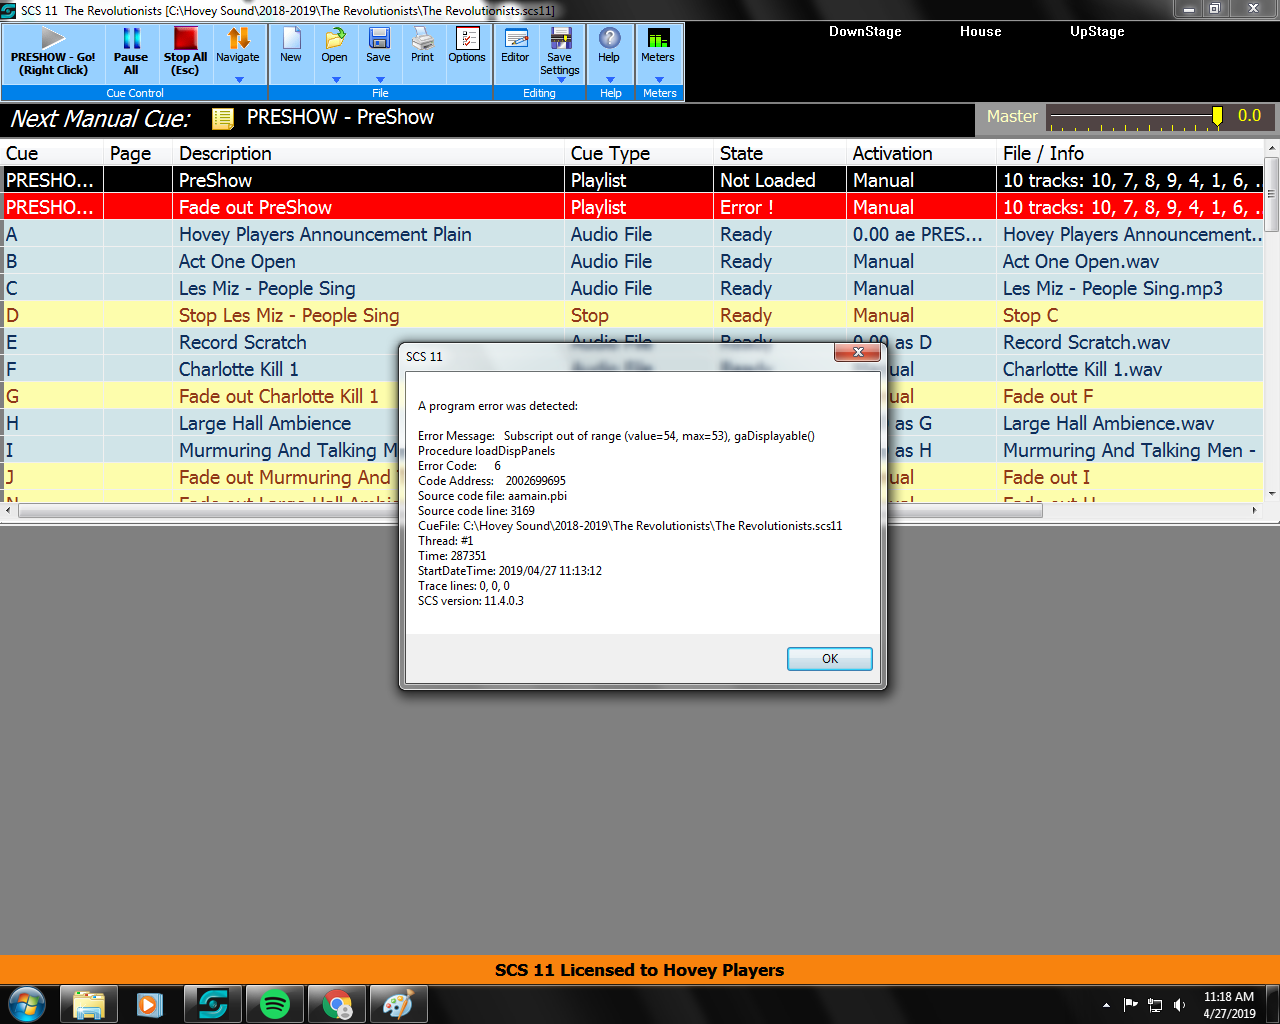Expand the Help dropdown arrow
The height and width of the screenshot is (1024, 1280).
point(610,80)
